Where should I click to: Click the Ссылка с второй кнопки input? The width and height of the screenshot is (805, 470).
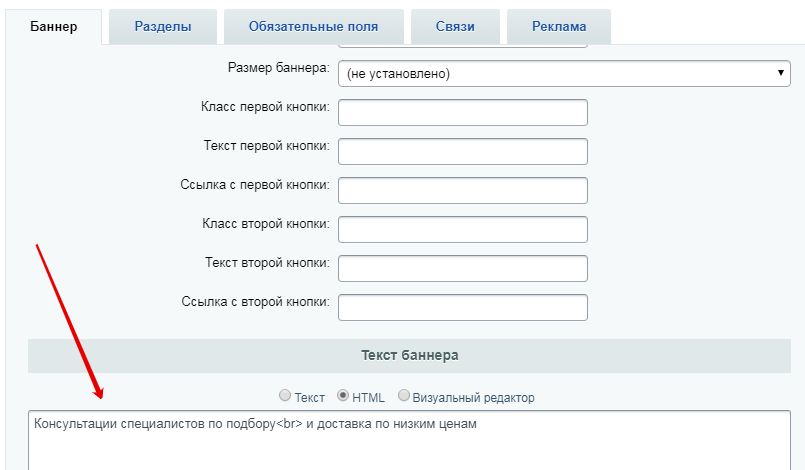point(463,308)
